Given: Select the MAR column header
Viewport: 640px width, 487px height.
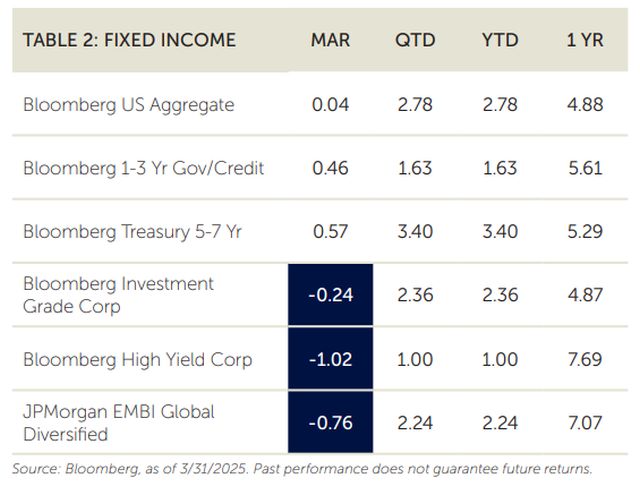Looking at the screenshot, I should pyautogui.click(x=330, y=40).
